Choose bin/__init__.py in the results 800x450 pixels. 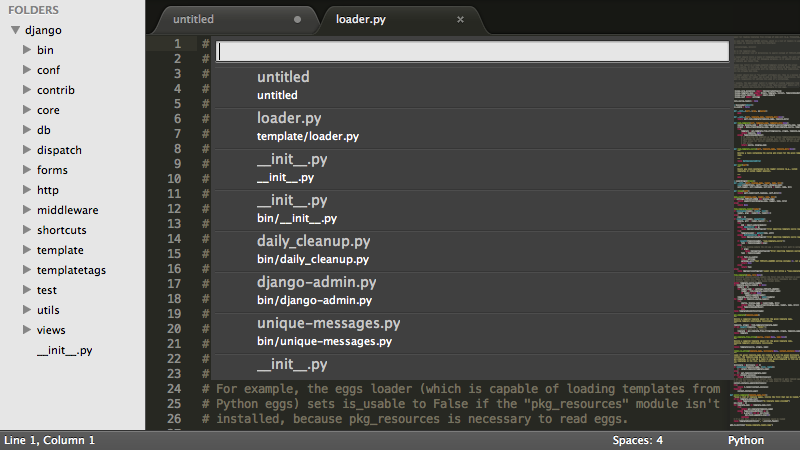472,210
